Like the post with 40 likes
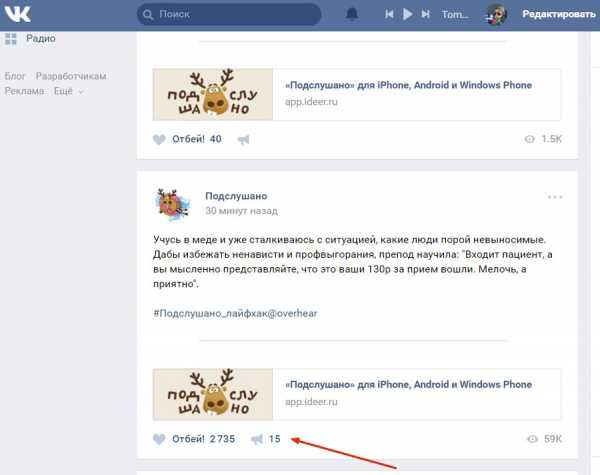 [x=159, y=139]
